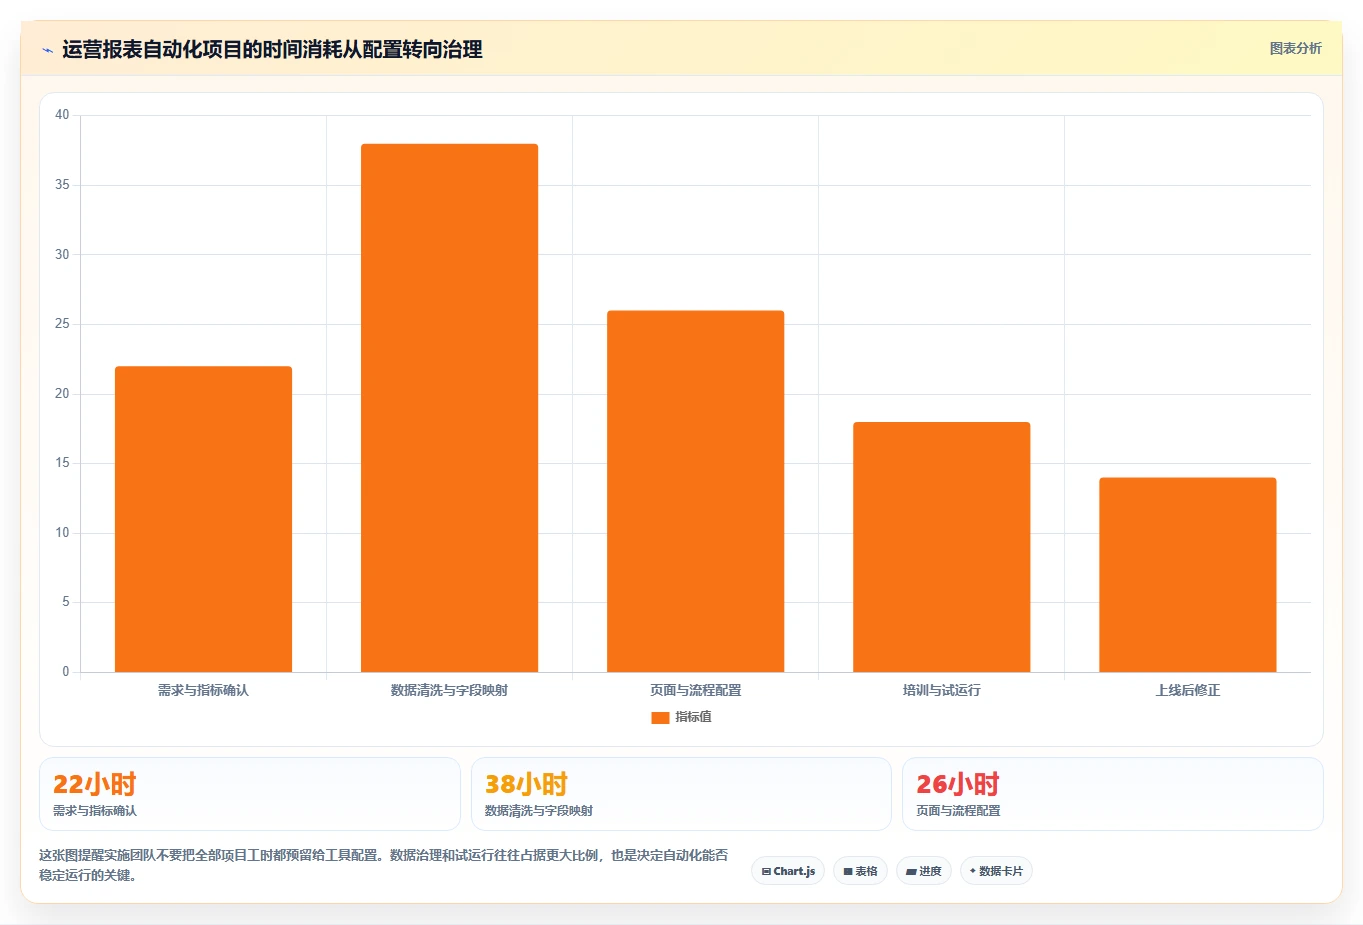The height and width of the screenshot is (925, 1363).
Task: Click the icon inside the Chart.js chip
Action: point(766,872)
